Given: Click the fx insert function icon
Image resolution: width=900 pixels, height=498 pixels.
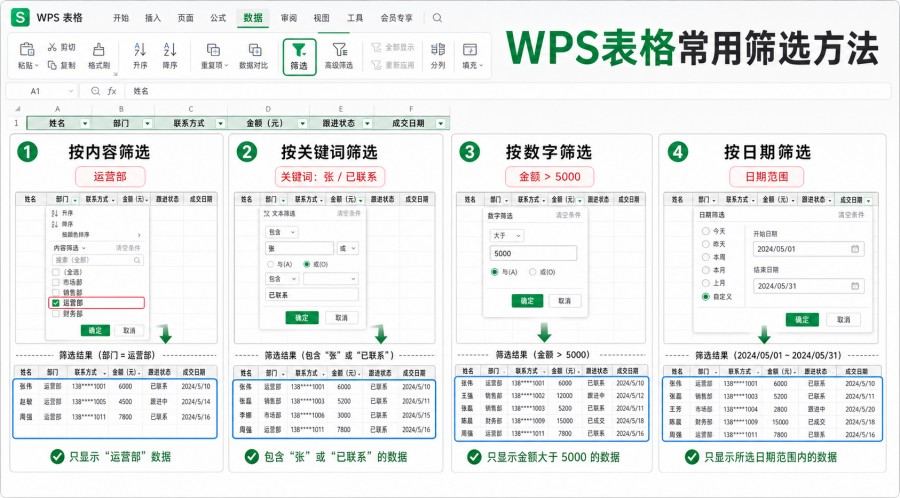Looking at the screenshot, I should [x=112, y=91].
